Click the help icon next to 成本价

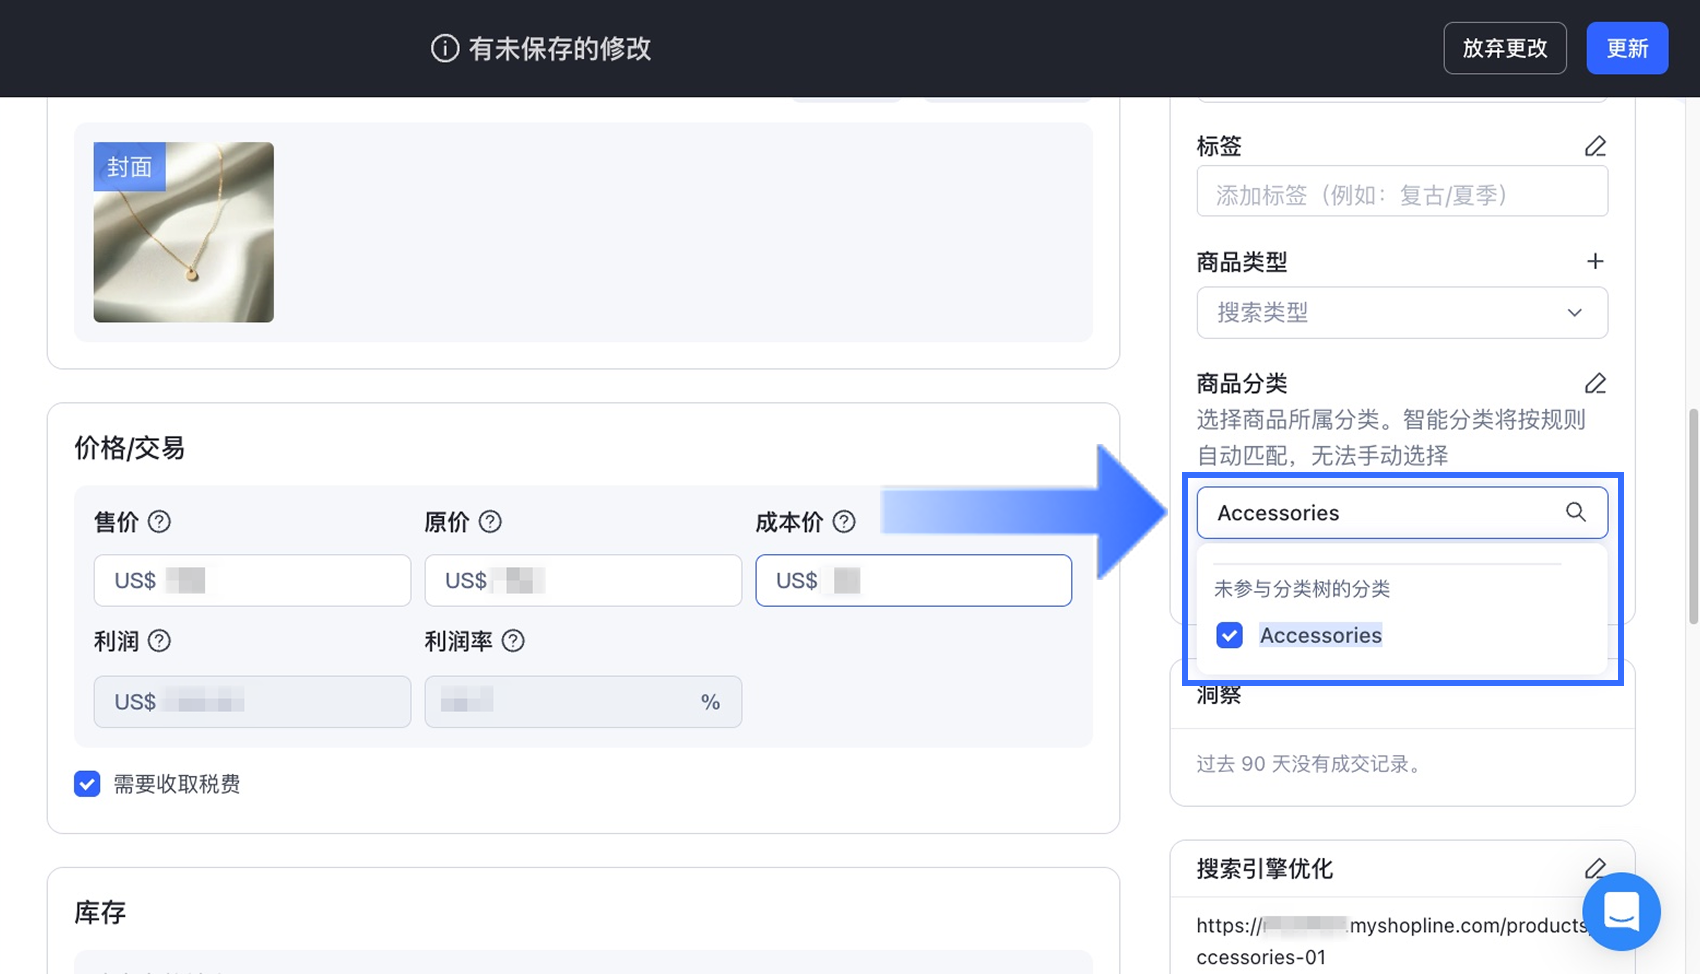845,521
